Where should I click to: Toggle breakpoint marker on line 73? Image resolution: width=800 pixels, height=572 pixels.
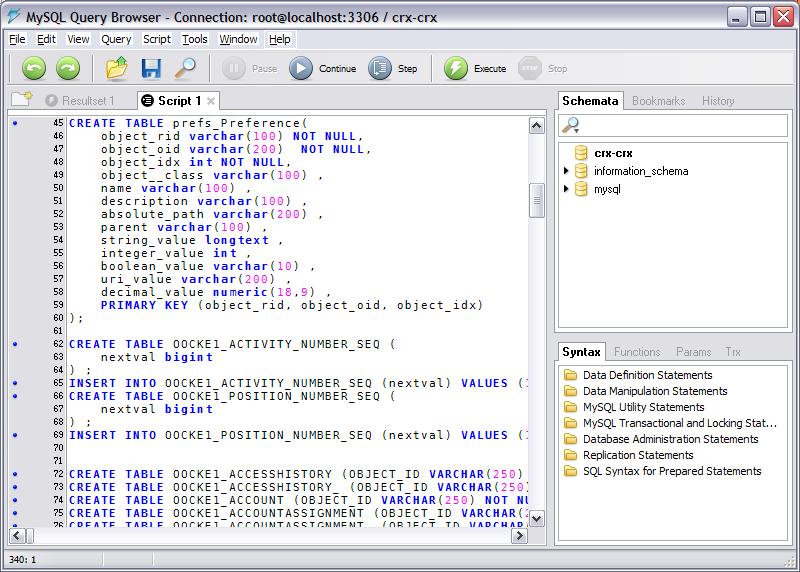[15, 487]
